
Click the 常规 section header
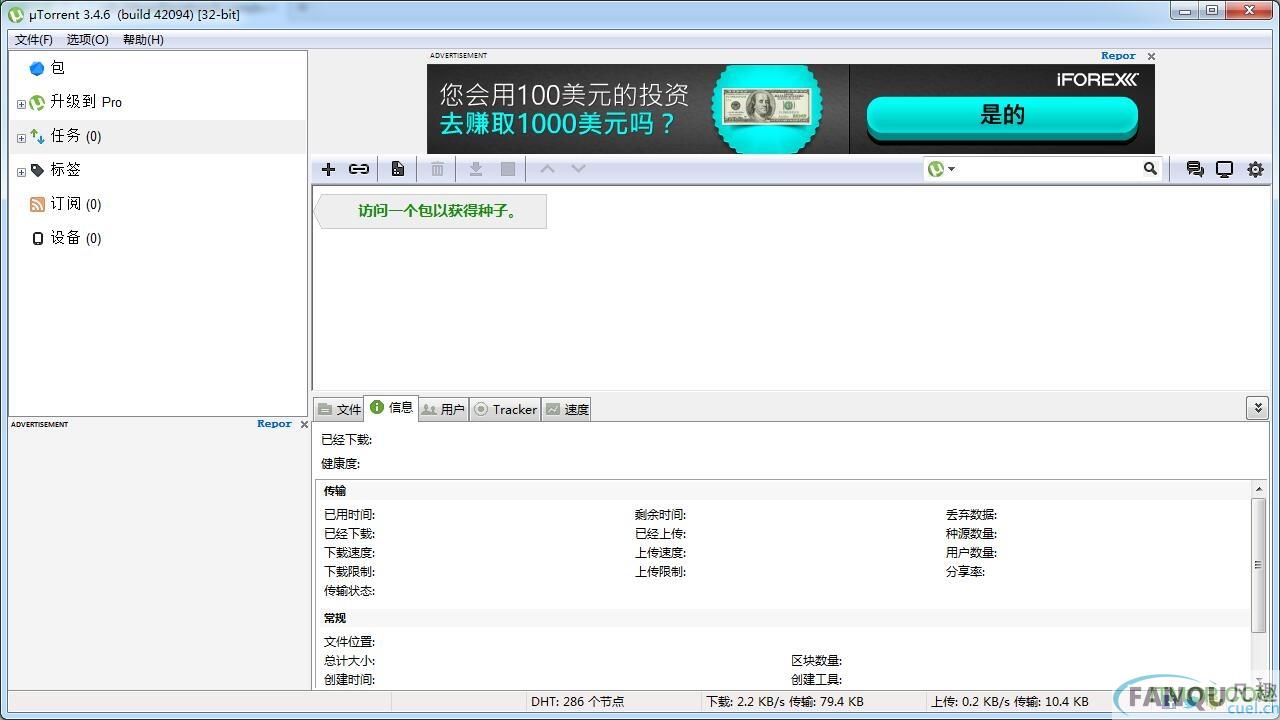335,618
